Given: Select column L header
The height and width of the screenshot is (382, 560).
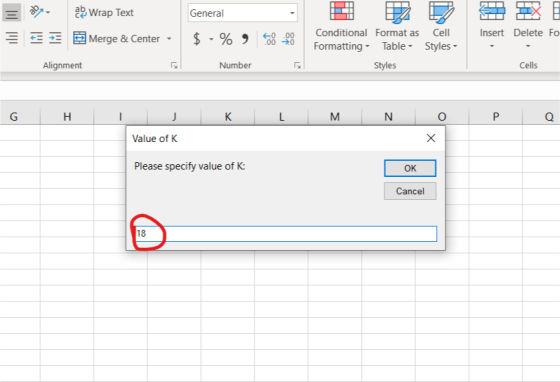Looking at the screenshot, I should pos(281,117).
